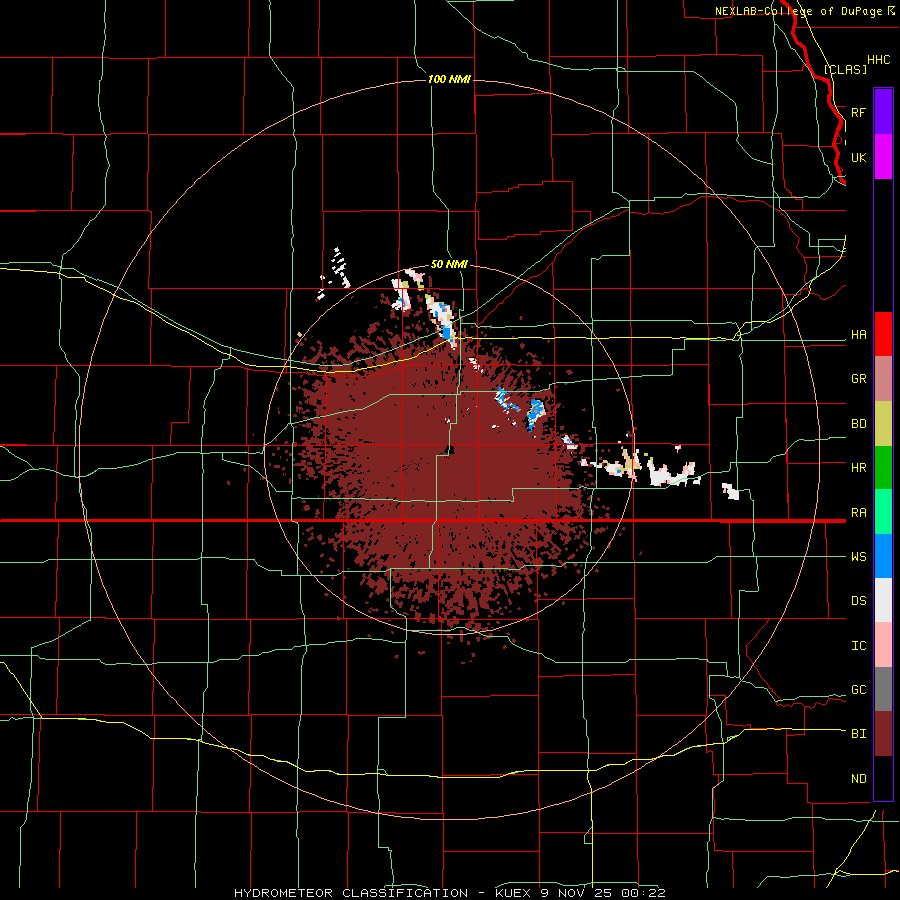This screenshot has width=900, height=900.
Task: Click the "WS" legend label
Action: (859, 557)
